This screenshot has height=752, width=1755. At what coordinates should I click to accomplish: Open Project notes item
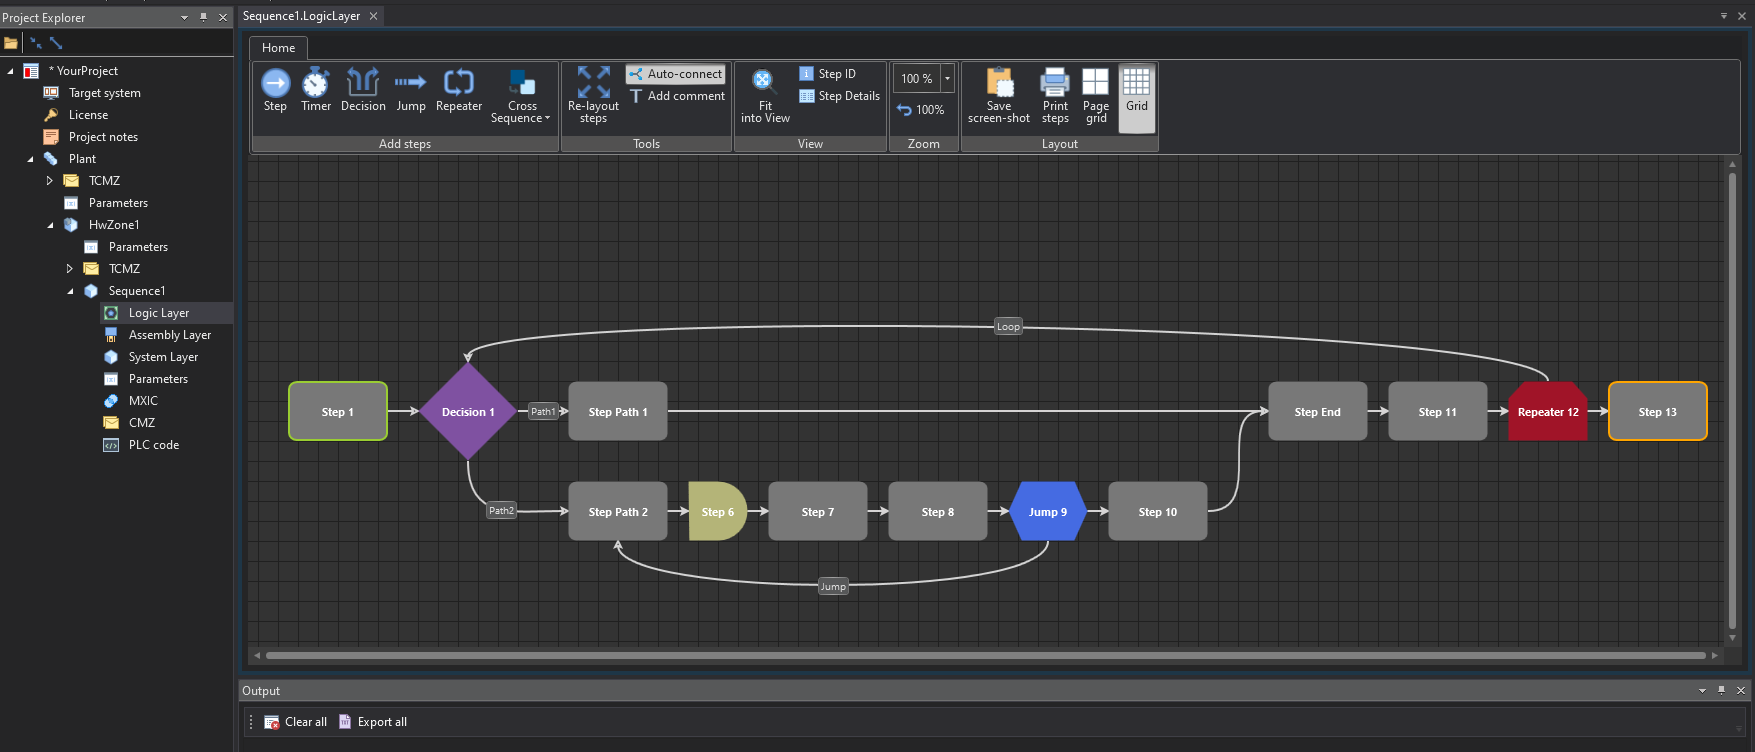point(103,137)
